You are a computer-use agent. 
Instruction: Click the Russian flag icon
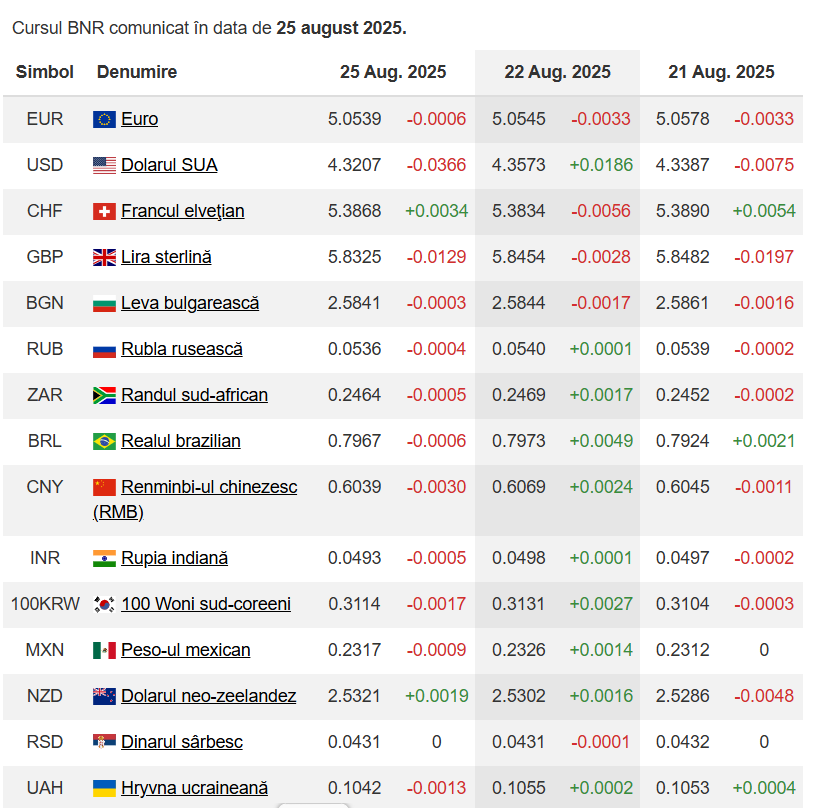tap(104, 349)
